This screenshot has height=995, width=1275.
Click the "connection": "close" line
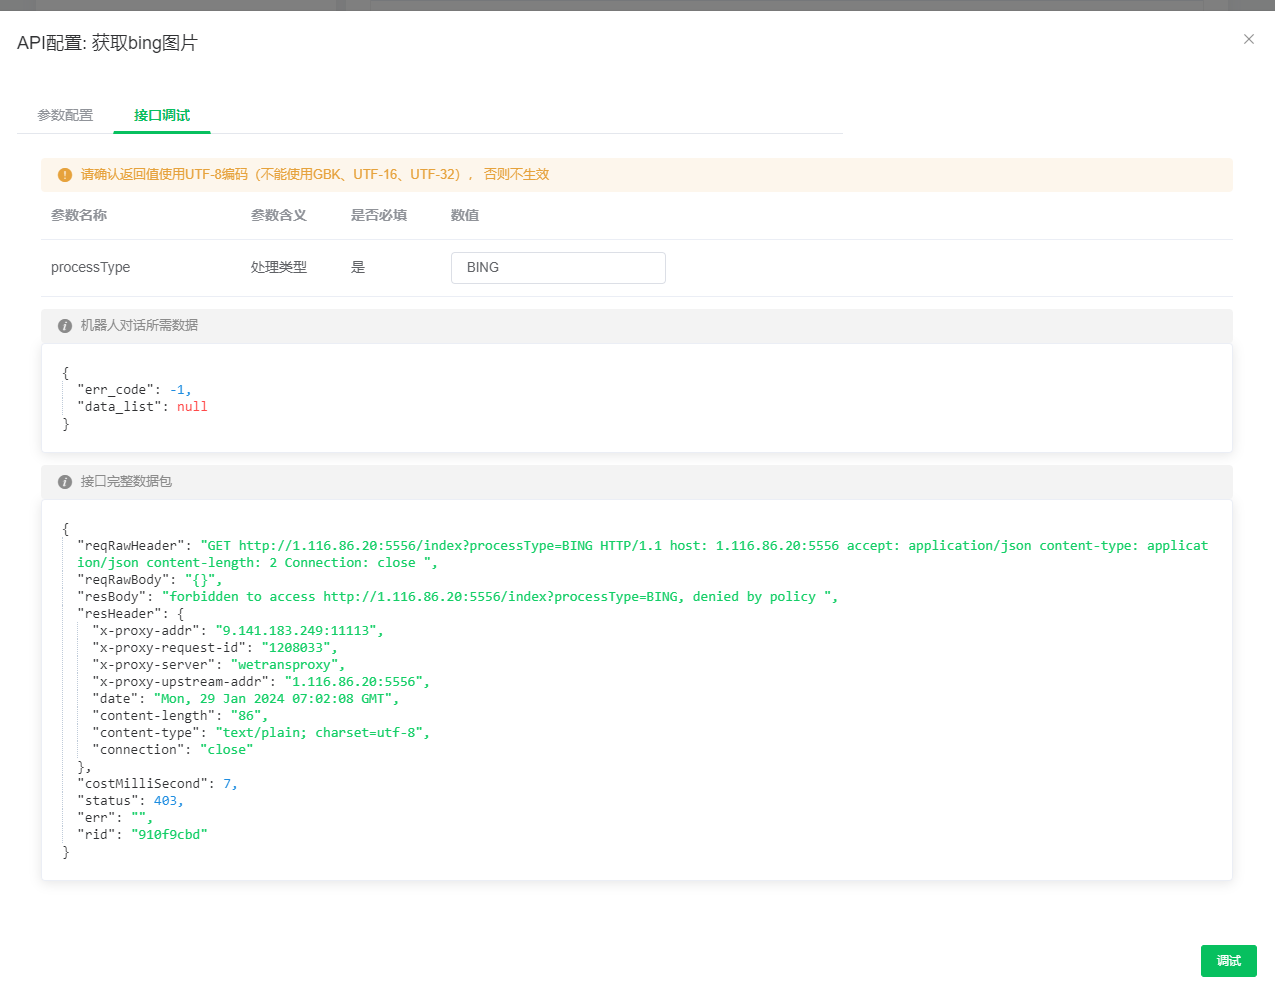tap(173, 750)
